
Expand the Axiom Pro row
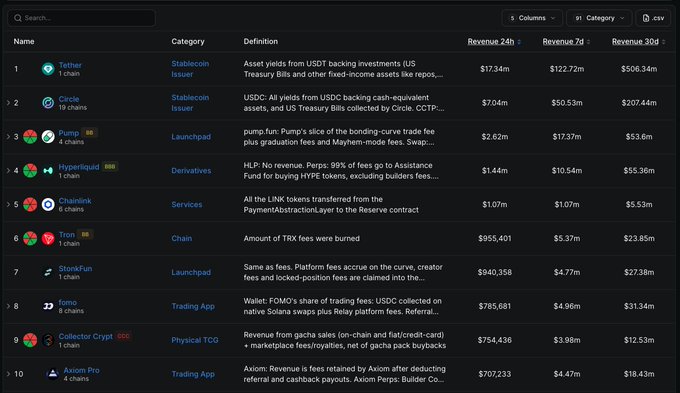tap(8, 374)
